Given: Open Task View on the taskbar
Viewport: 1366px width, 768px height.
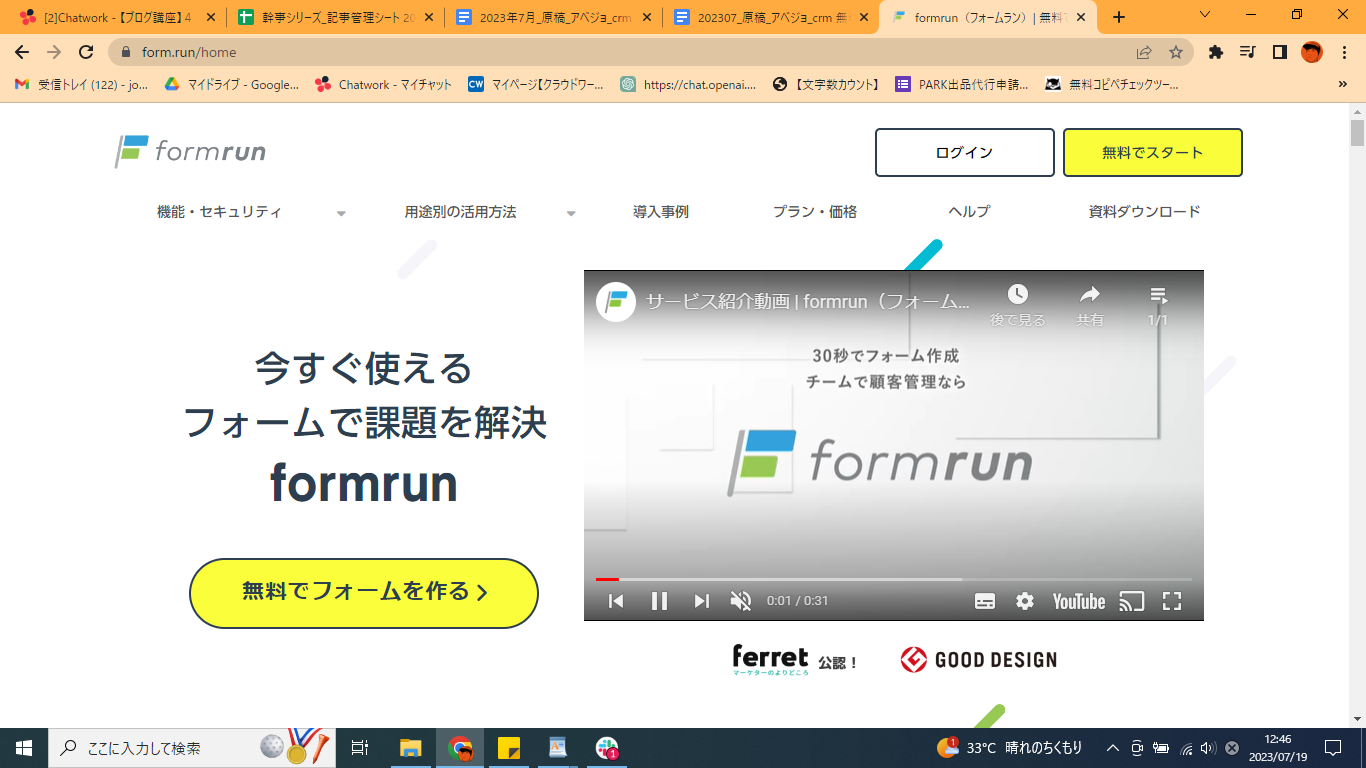Looking at the screenshot, I should (360, 748).
